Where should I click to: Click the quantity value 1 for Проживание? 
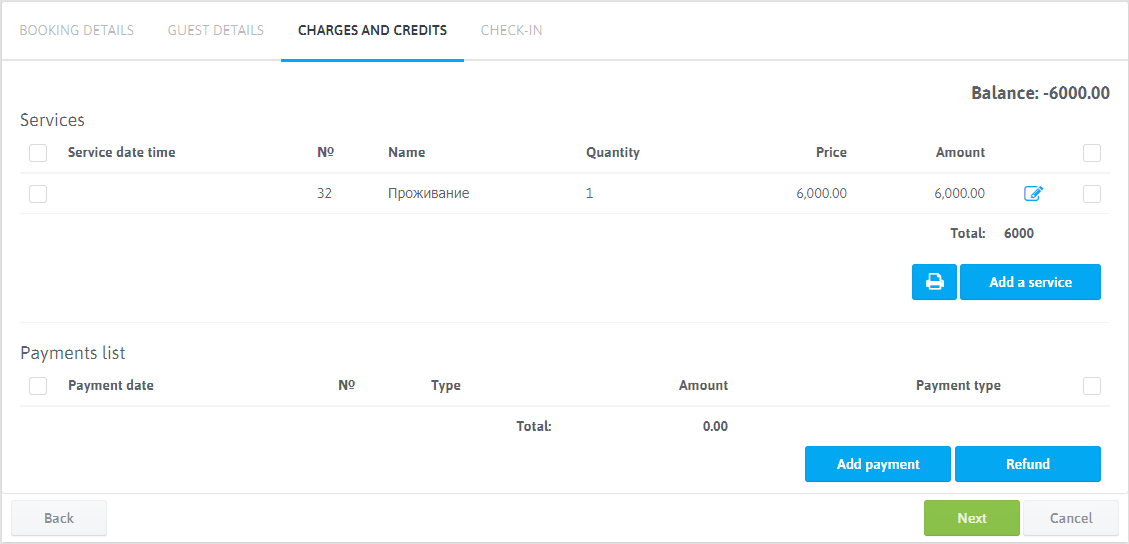pos(590,194)
